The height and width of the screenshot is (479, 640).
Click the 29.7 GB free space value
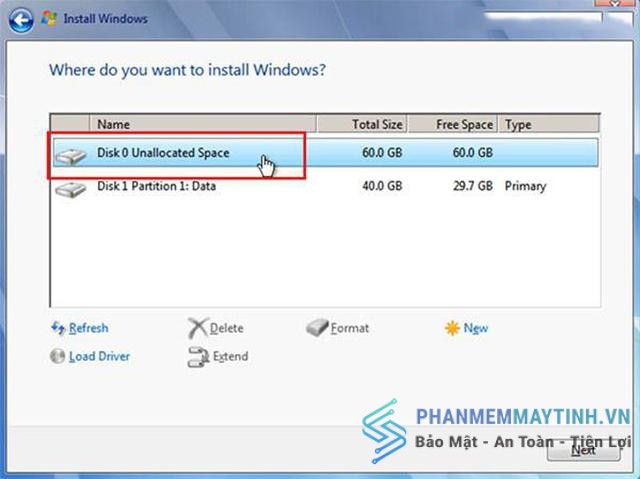coord(473,186)
